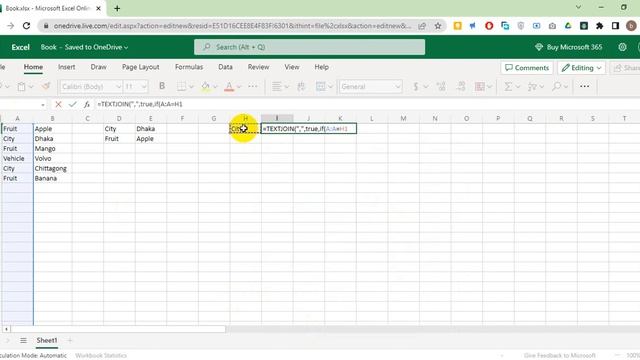640x360 pixels.
Task: Confirm formula with checkmark icon
Action: pos(73,104)
